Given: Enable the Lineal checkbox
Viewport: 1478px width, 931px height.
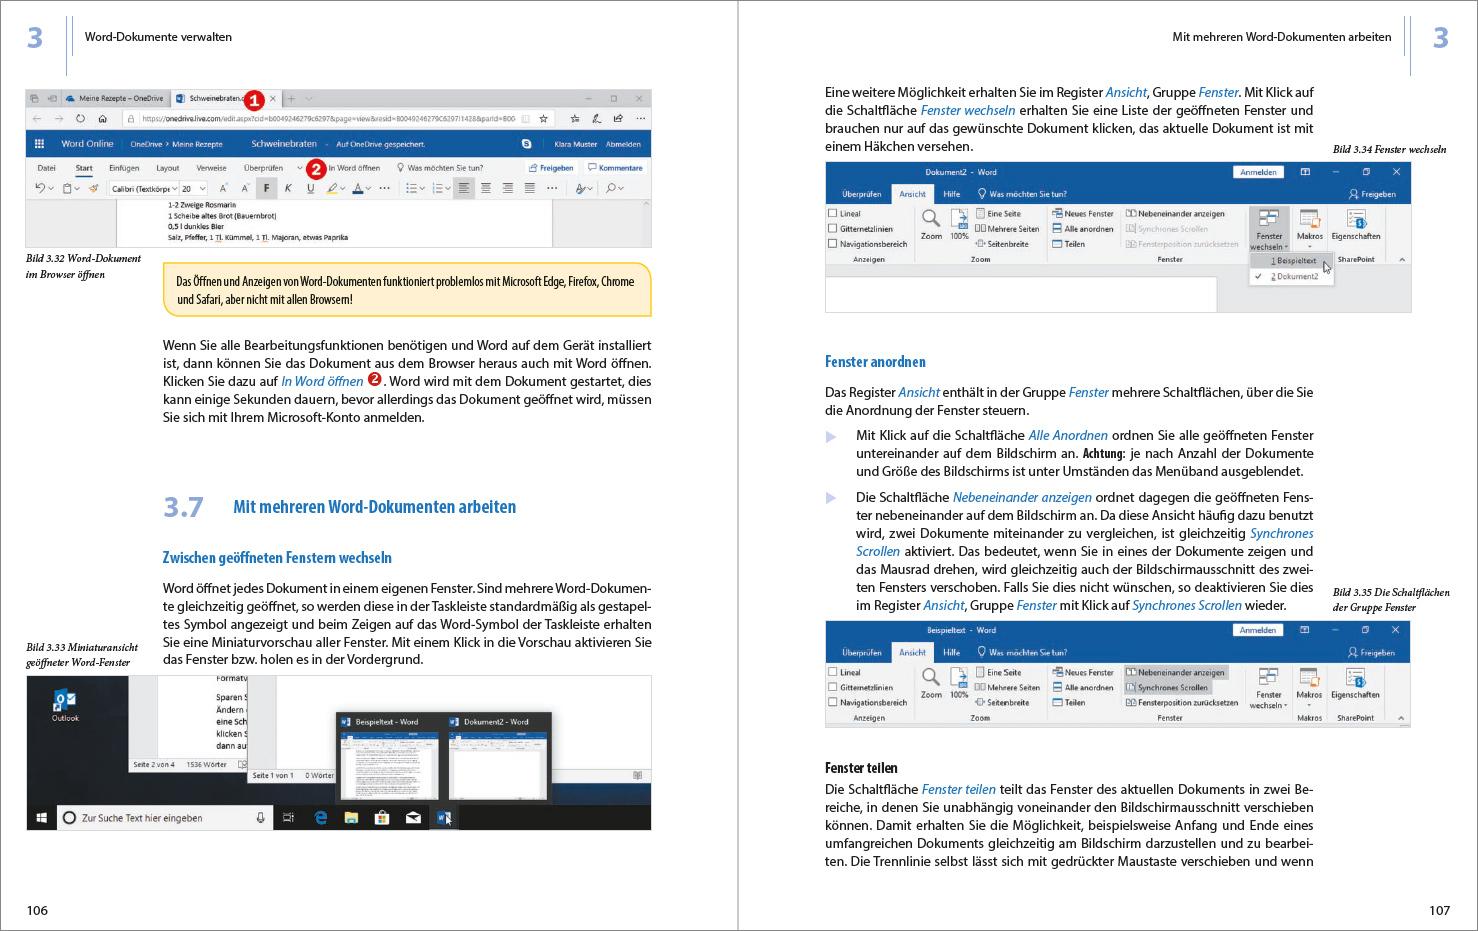Looking at the screenshot, I should [832, 212].
